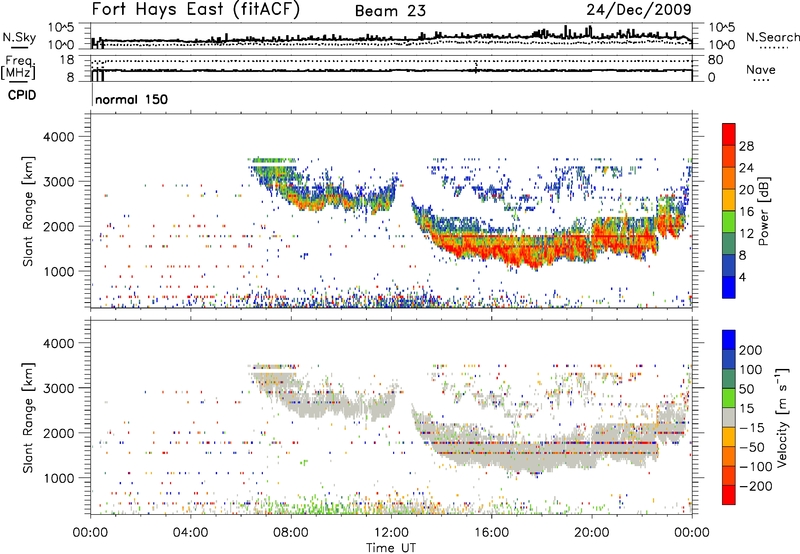
Task: Click the 'Fort Hays East (fitACF)' plot title
Action: [x=195, y=9]
